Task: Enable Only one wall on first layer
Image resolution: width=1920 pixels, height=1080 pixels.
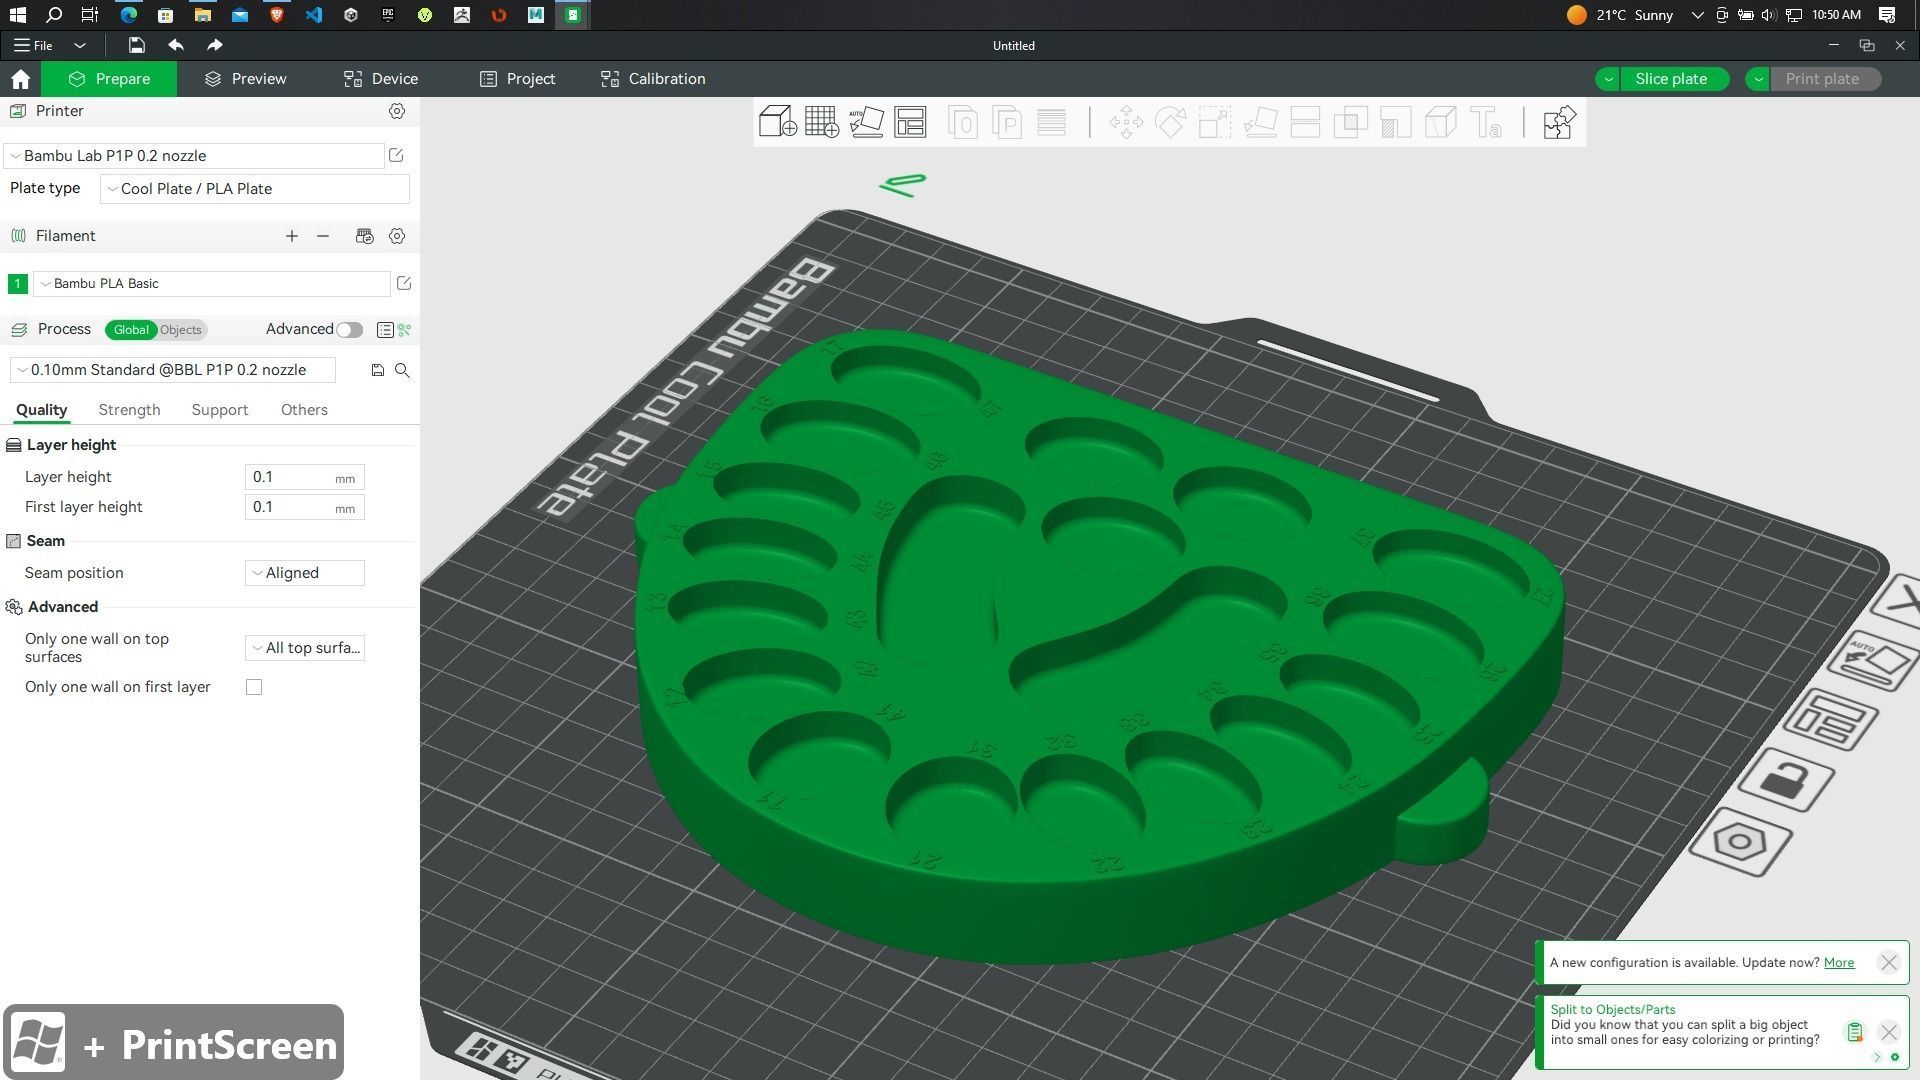Action: click(254, 687)
